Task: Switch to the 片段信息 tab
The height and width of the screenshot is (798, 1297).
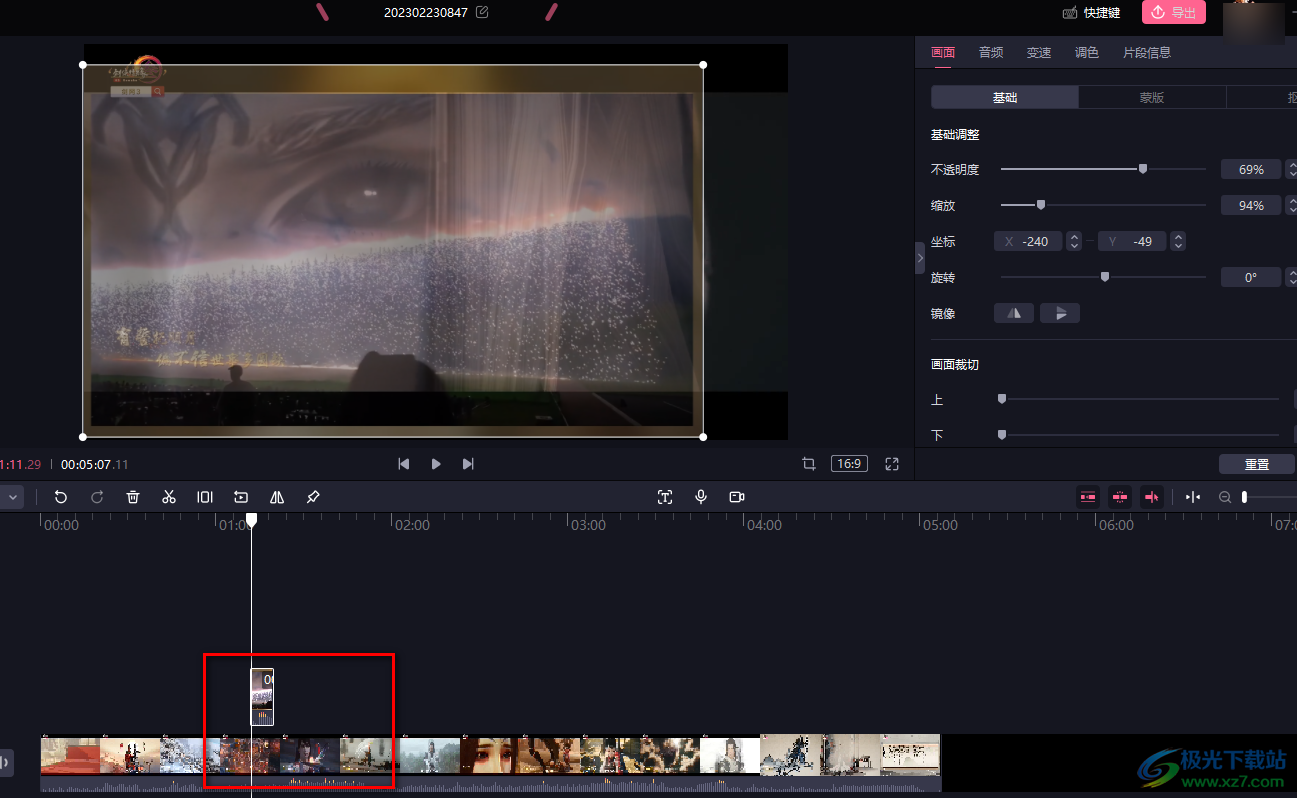Action: (x=1147, y=53)
